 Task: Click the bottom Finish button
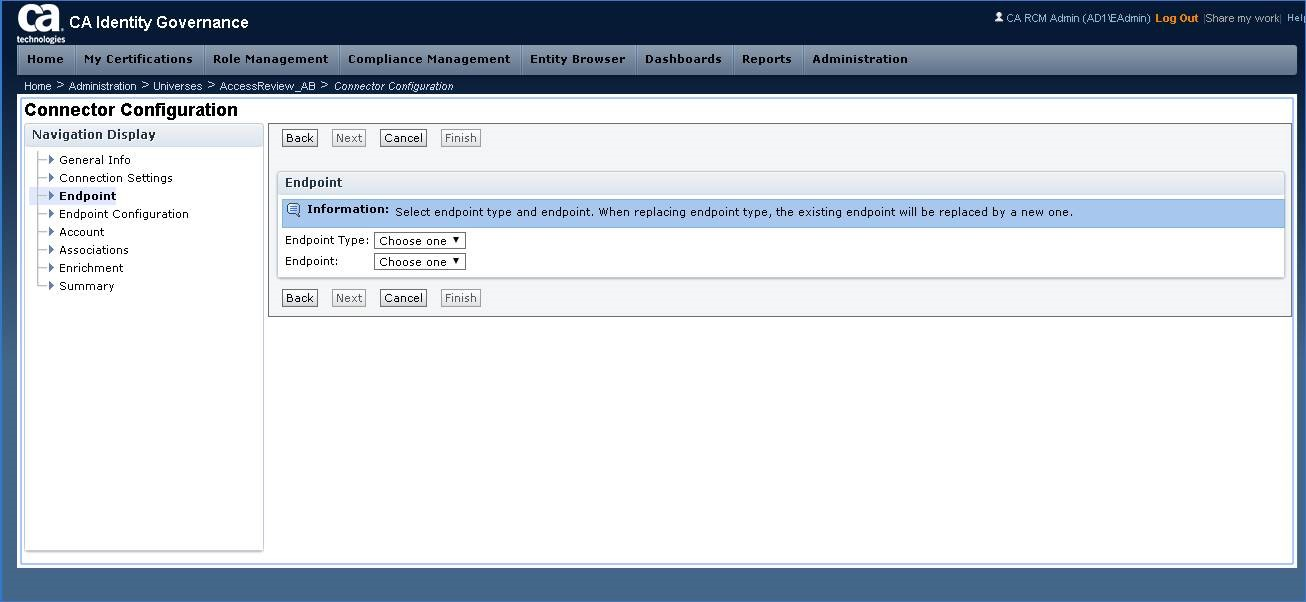(461, 298)
